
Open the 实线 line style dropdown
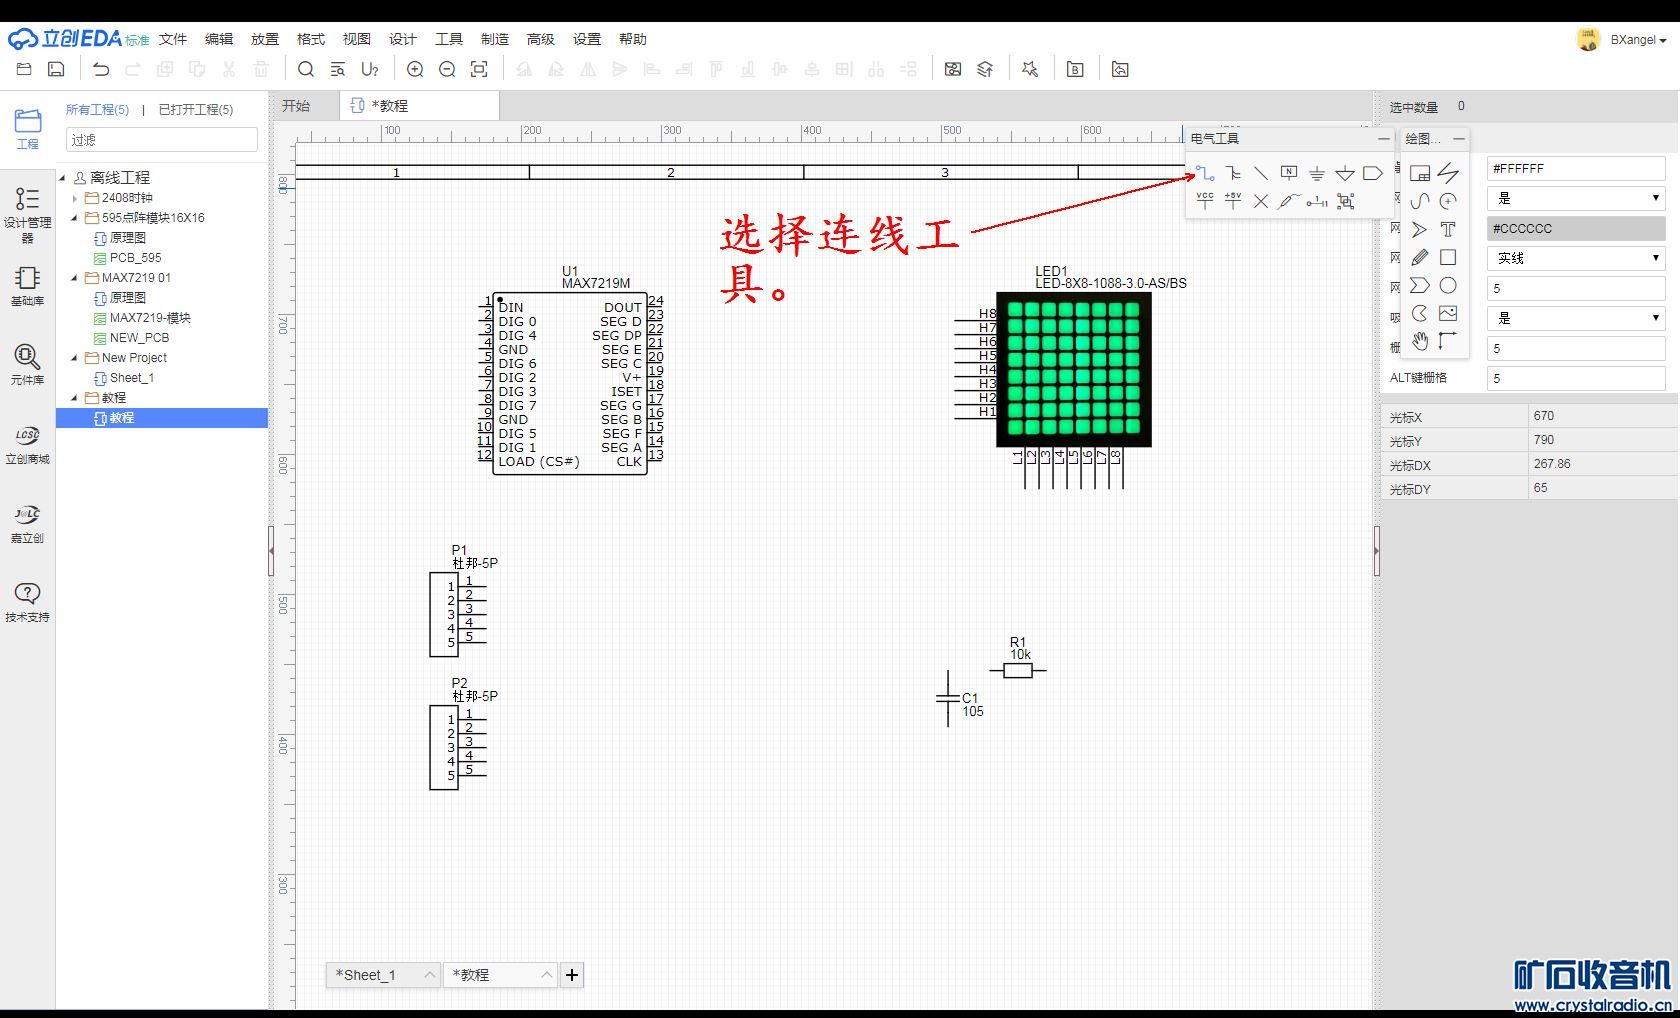(x=1576, y=258)
